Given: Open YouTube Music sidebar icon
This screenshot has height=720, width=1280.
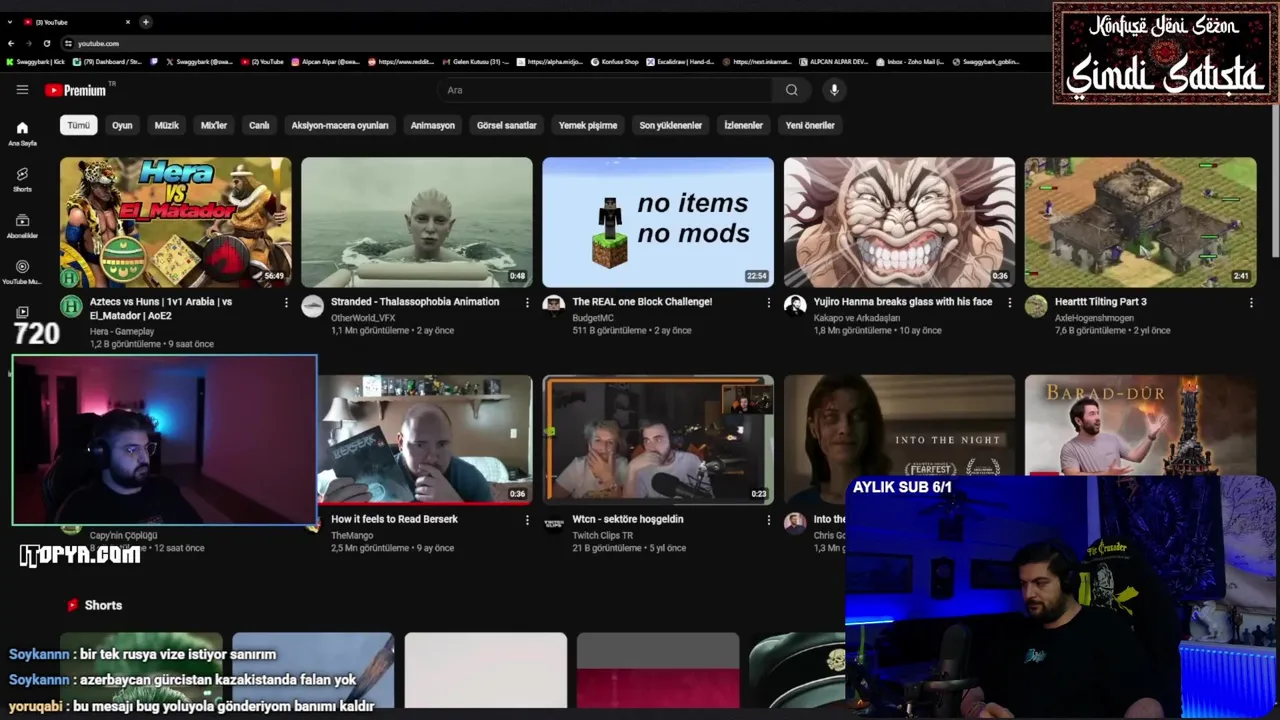Looking at the screenshot, I should pyautogui.click(x=22, y=272).
